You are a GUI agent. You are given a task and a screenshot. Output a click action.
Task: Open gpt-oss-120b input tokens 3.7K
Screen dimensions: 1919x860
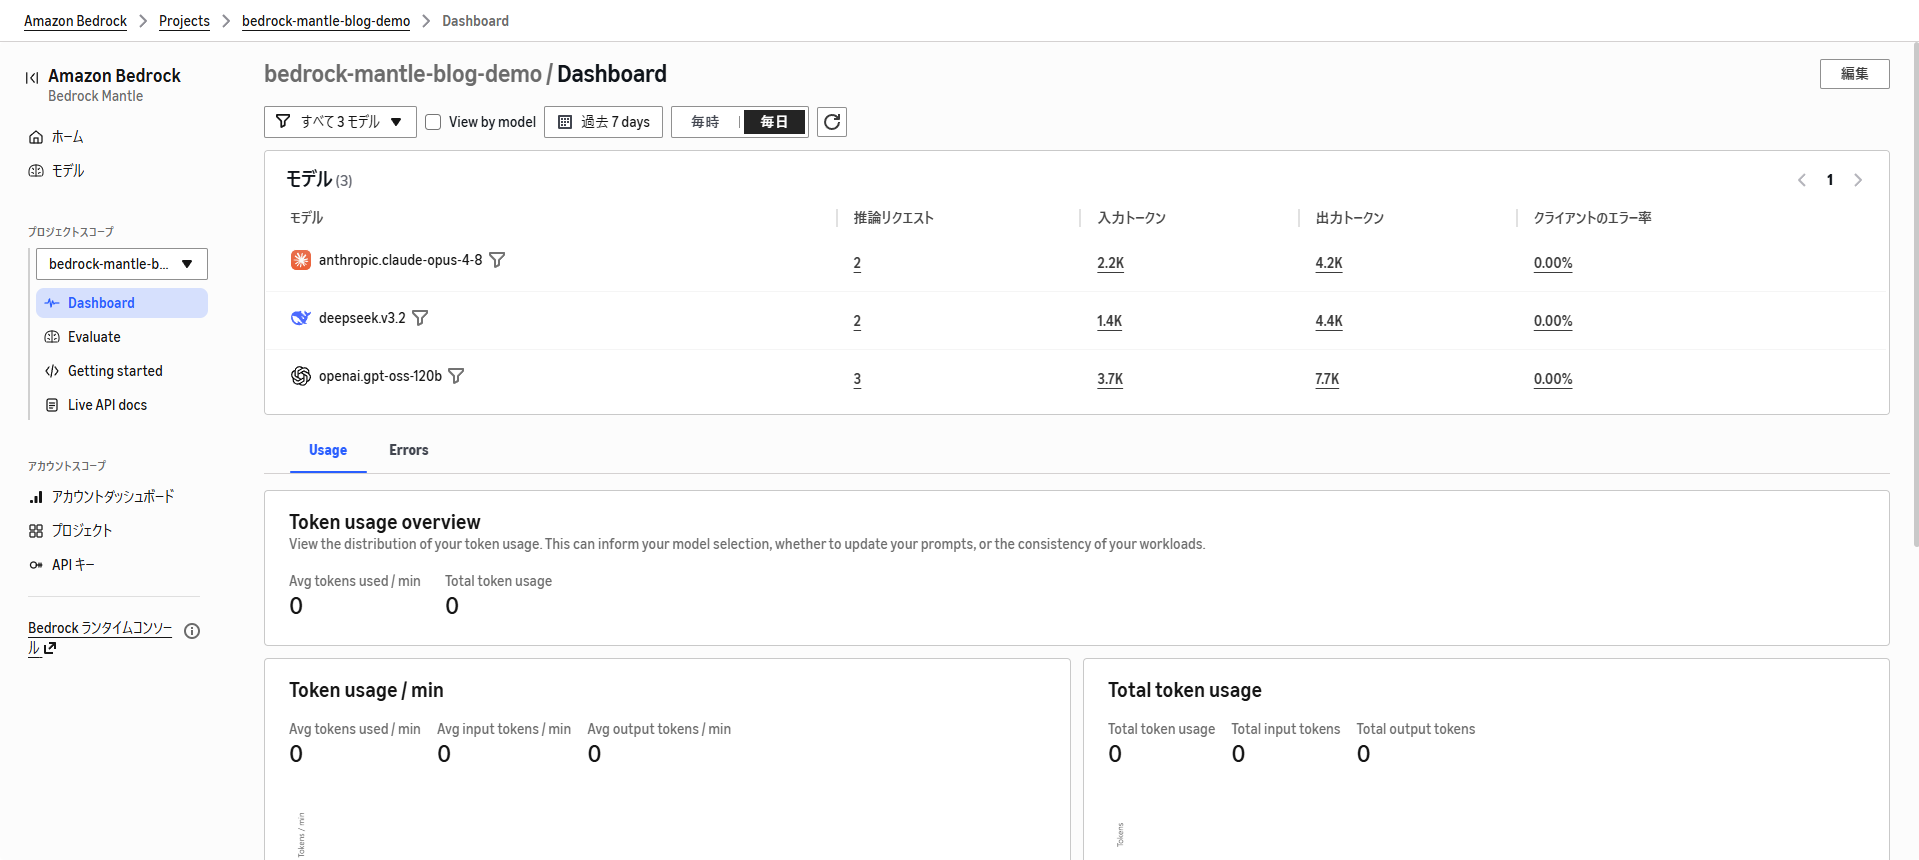pos(1110,379)
